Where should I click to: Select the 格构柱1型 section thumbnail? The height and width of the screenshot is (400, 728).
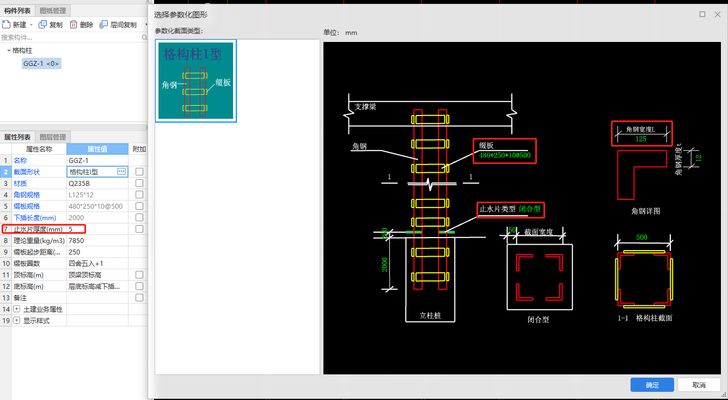coord(196,80)
